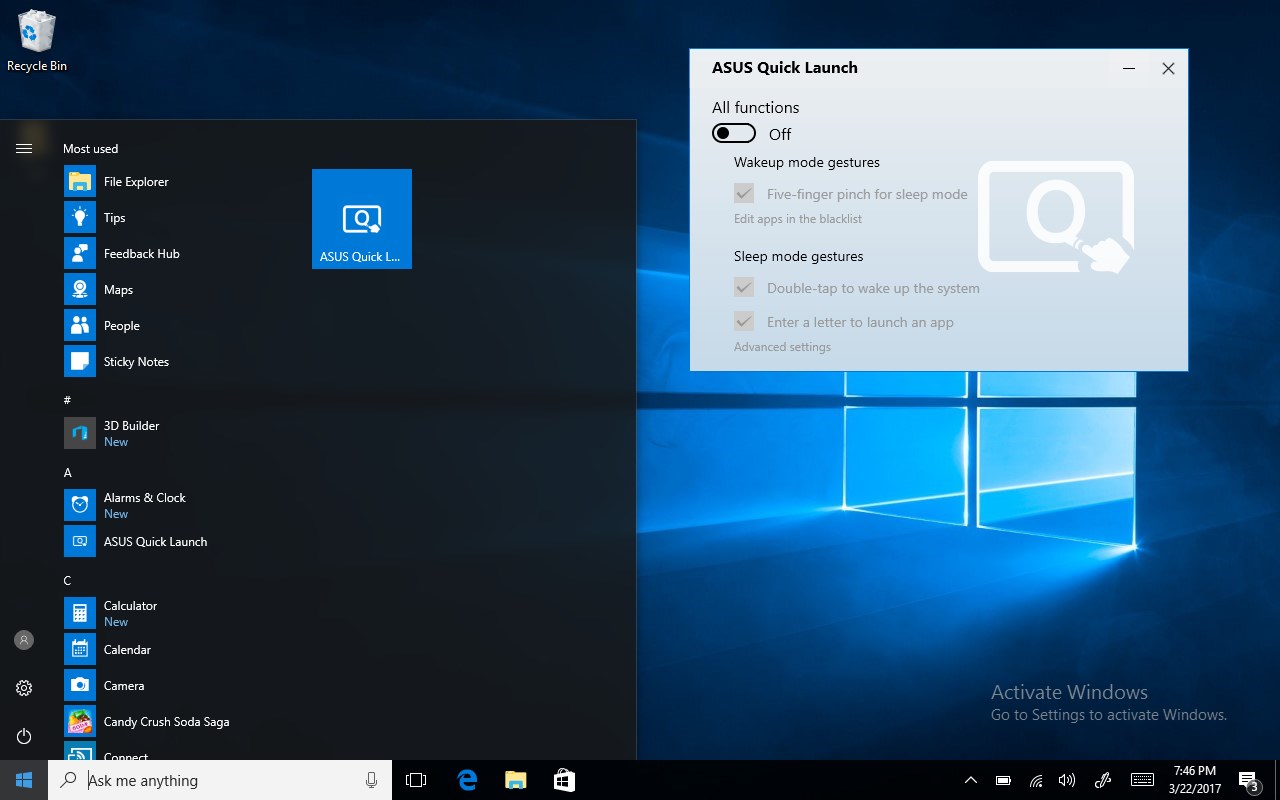The height and width of the screenshot is (800, 1280).
Task: Open Advanced settings in ASUS Quick Launch
Action: tap(781, 346)
